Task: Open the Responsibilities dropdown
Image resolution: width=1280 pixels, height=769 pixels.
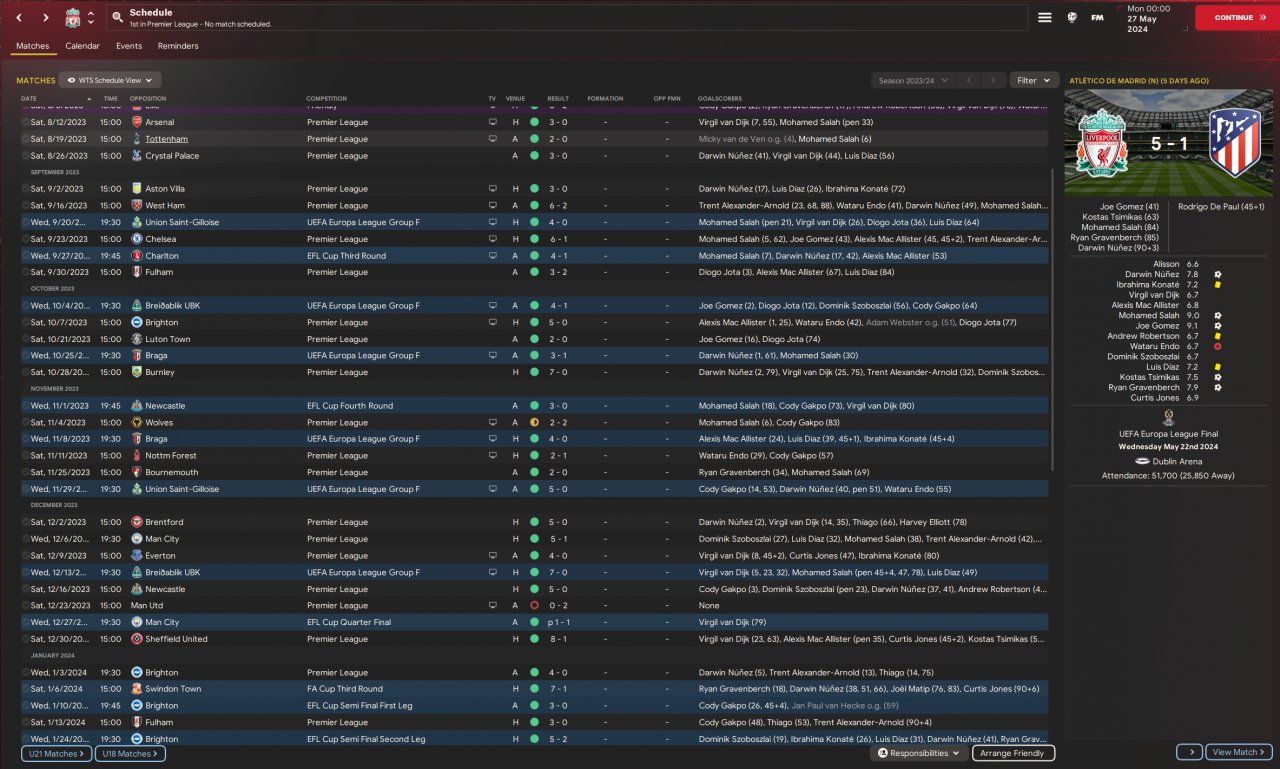Action: coord(919,753)
